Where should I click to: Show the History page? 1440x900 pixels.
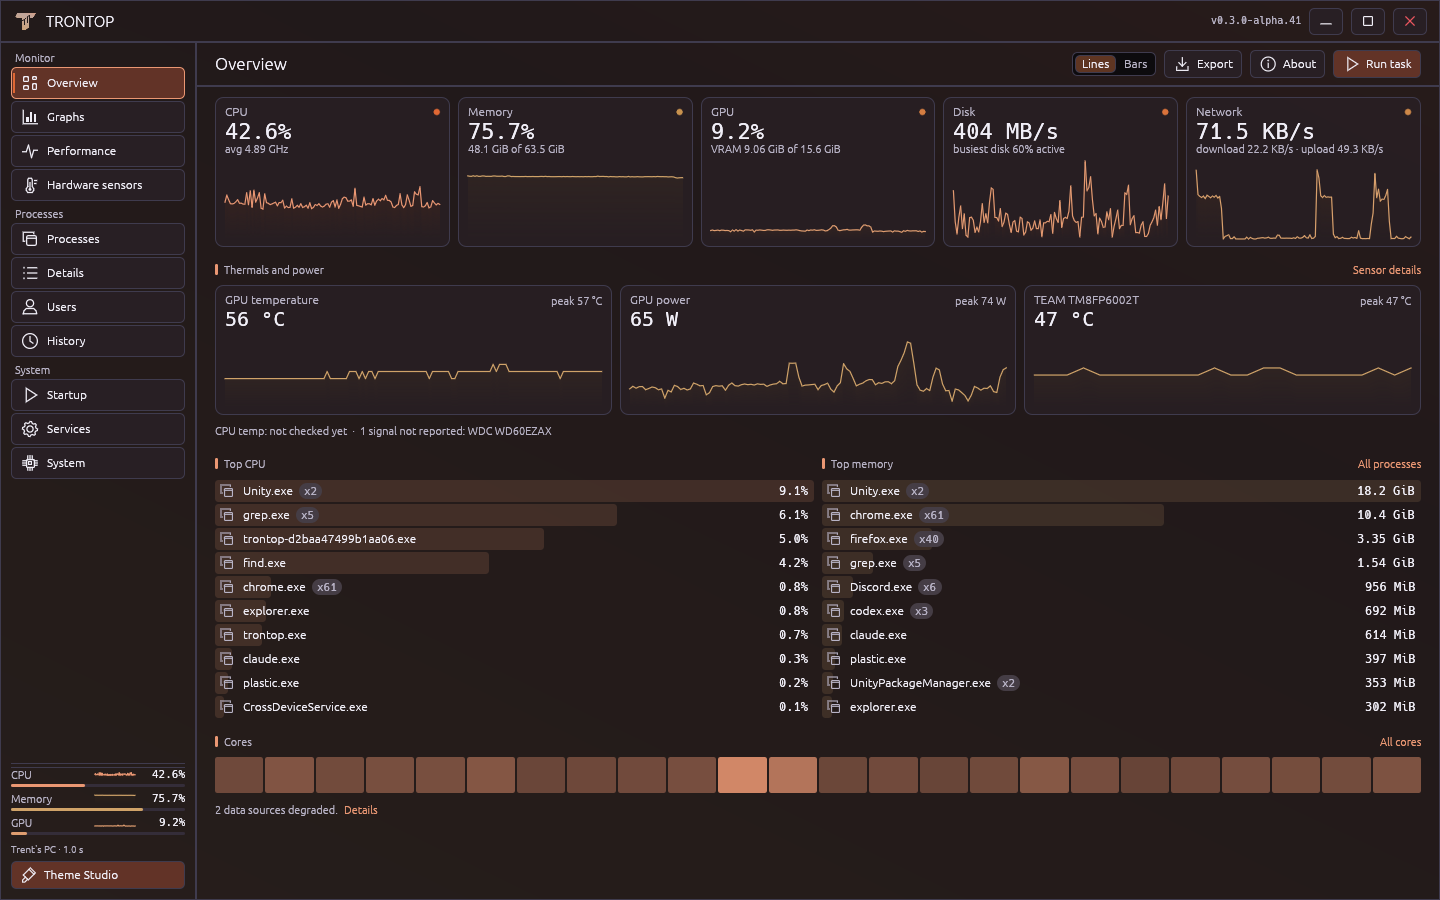click(x=98, y=341)
